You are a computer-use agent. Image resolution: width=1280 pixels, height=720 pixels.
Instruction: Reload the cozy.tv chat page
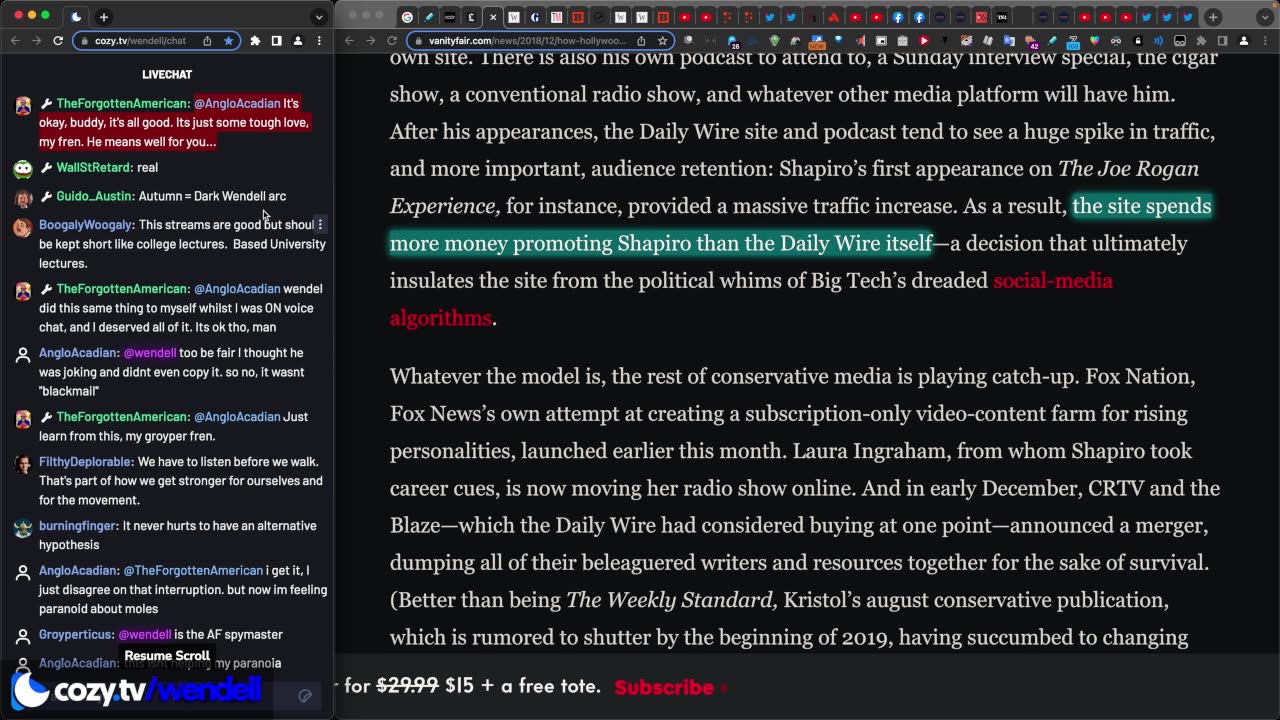[58, 41]
